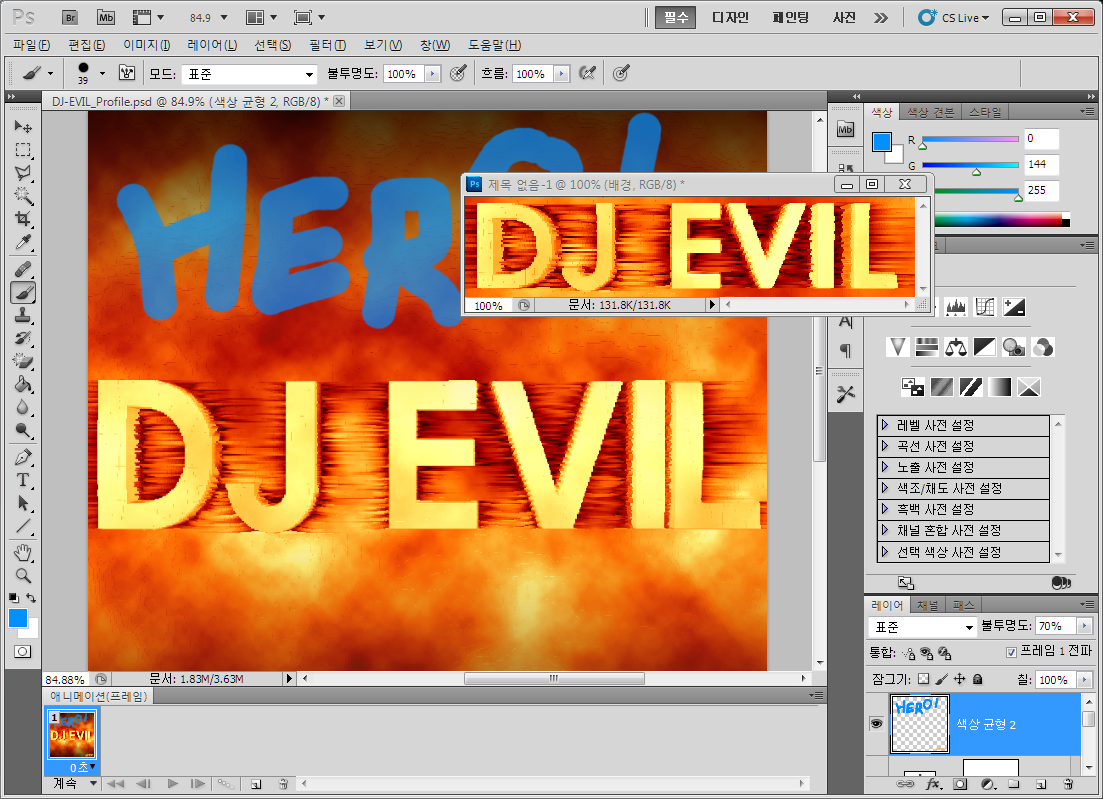Toggle lock transparent pixels

(x=924, y=679)
